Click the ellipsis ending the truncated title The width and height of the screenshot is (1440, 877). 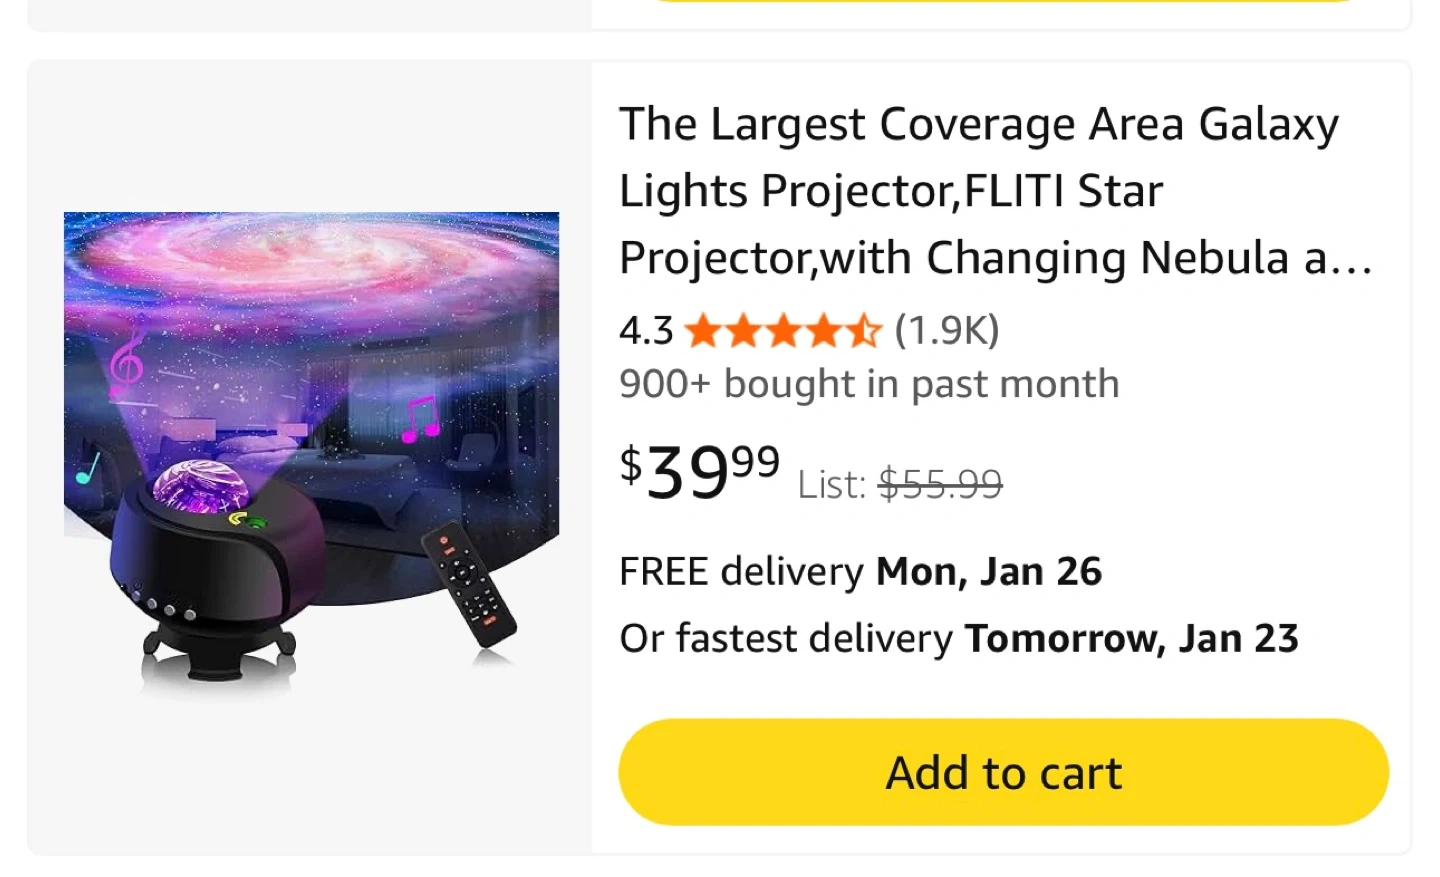pos(1353,262)
